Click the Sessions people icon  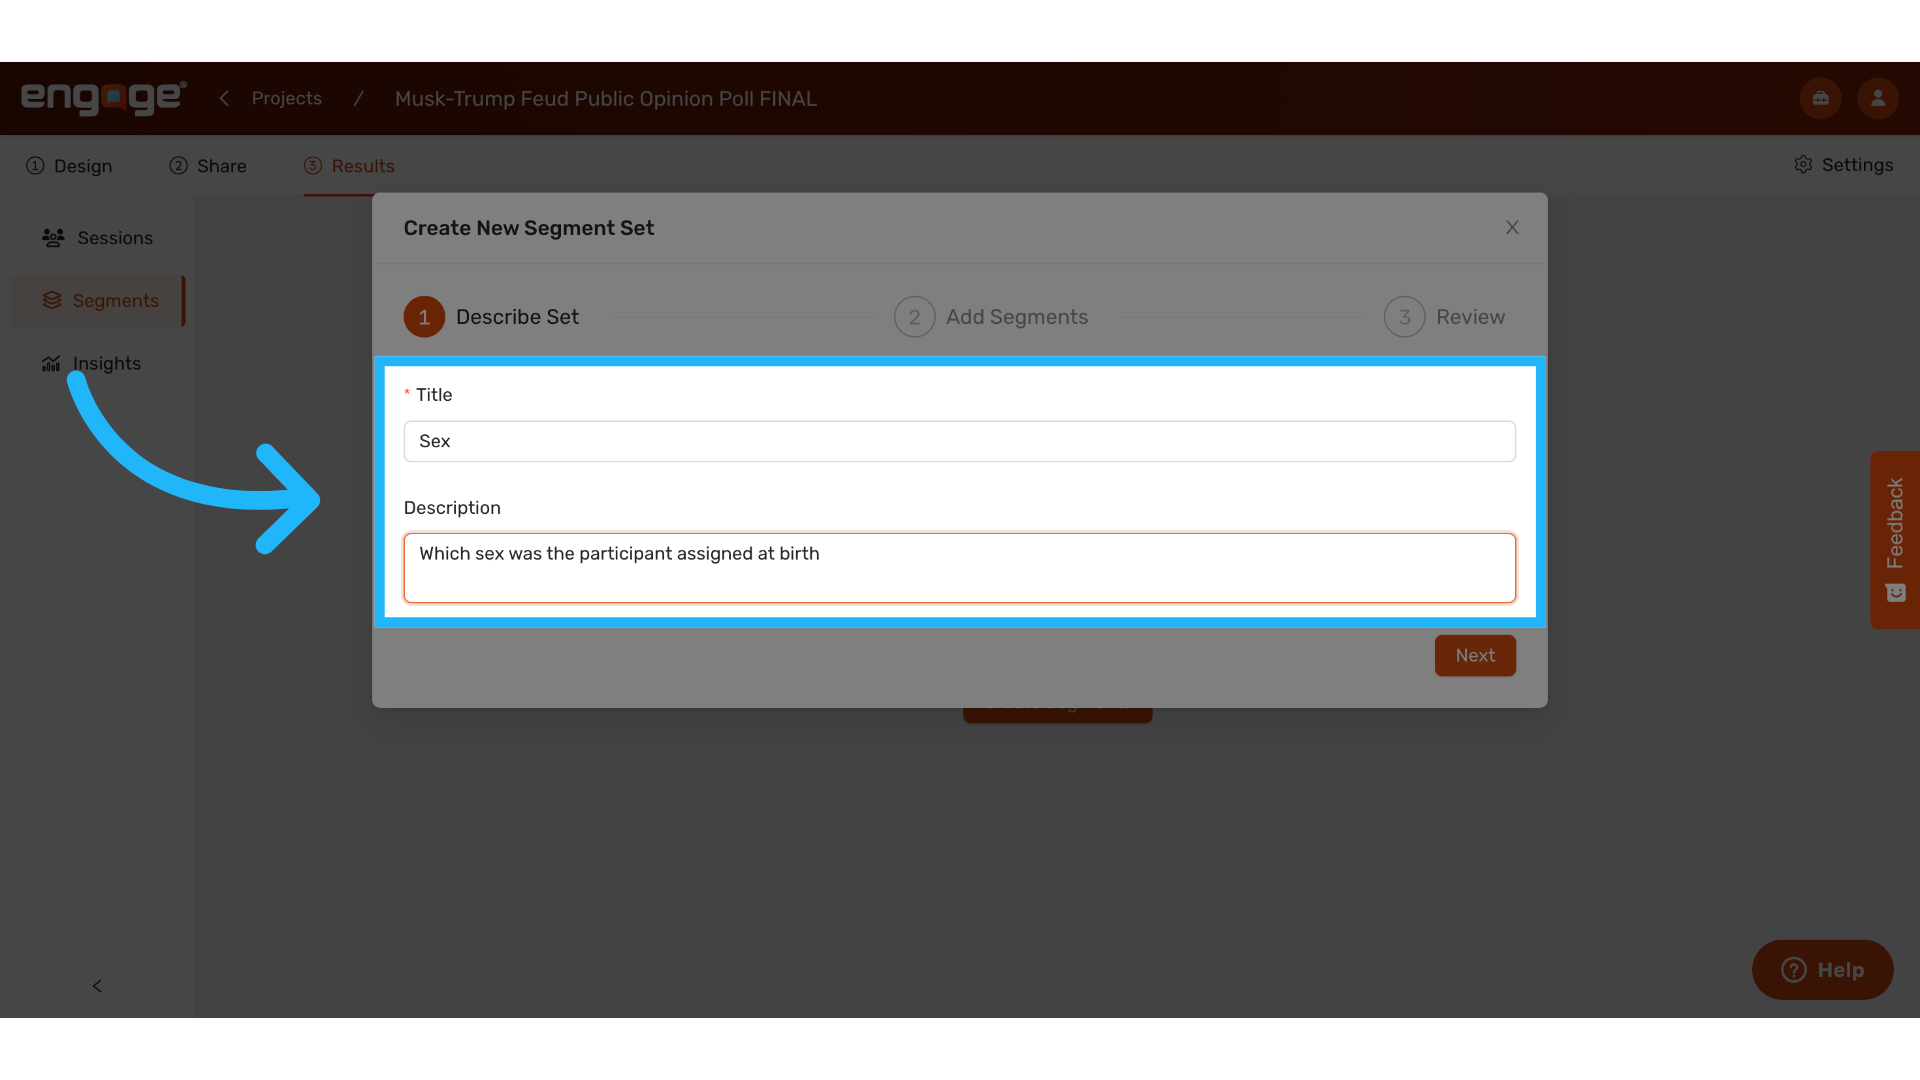tap(53, 238)
